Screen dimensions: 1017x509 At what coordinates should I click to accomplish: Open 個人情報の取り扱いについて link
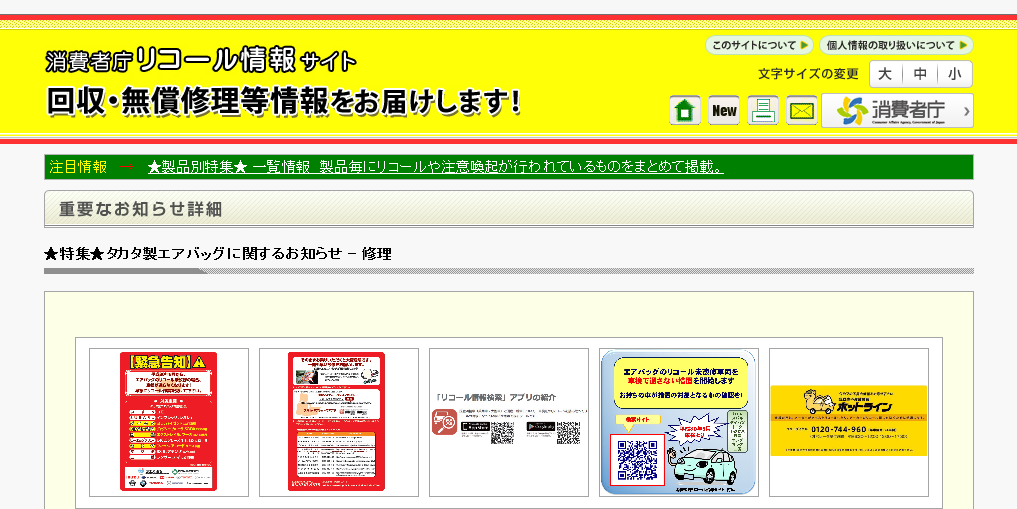point(896,45)
